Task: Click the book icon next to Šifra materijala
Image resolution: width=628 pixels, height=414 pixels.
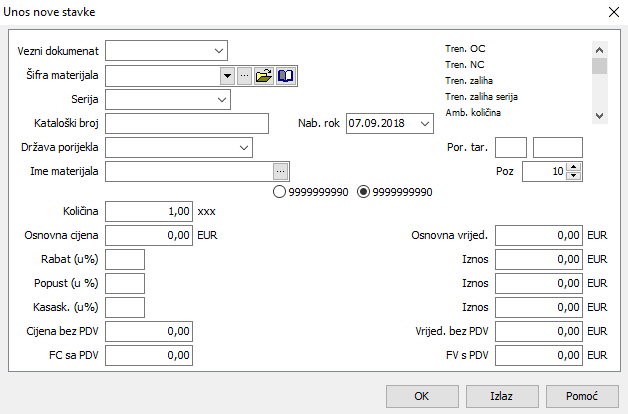Action: 286,75
